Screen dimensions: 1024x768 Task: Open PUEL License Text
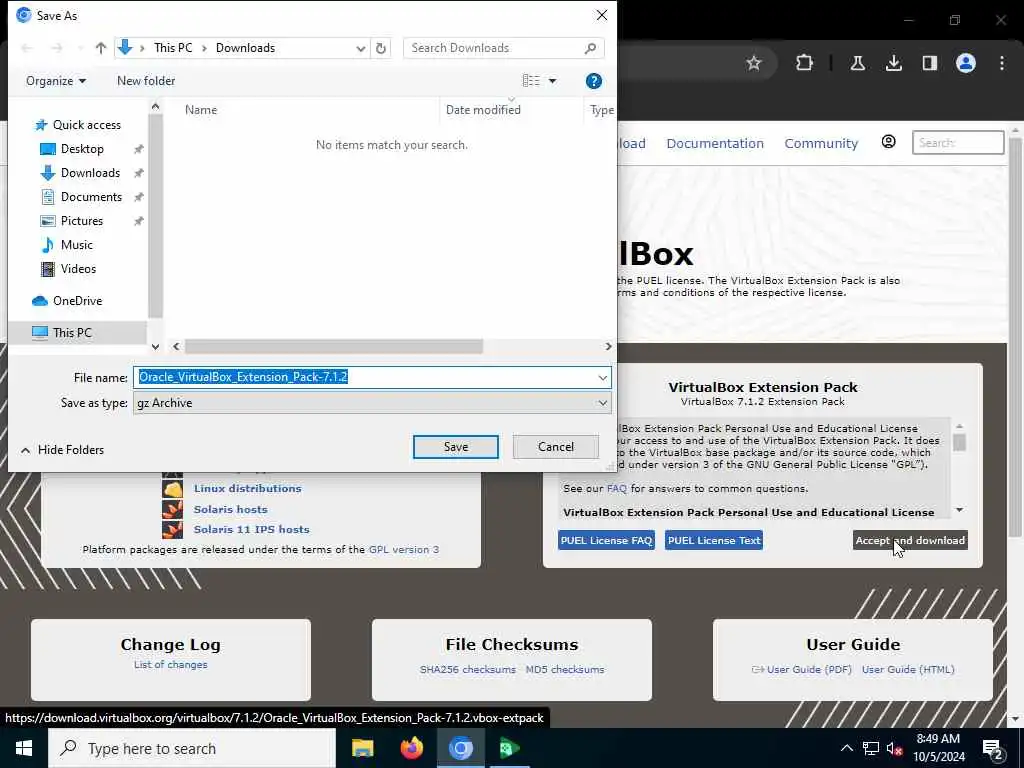pos(714,540)
